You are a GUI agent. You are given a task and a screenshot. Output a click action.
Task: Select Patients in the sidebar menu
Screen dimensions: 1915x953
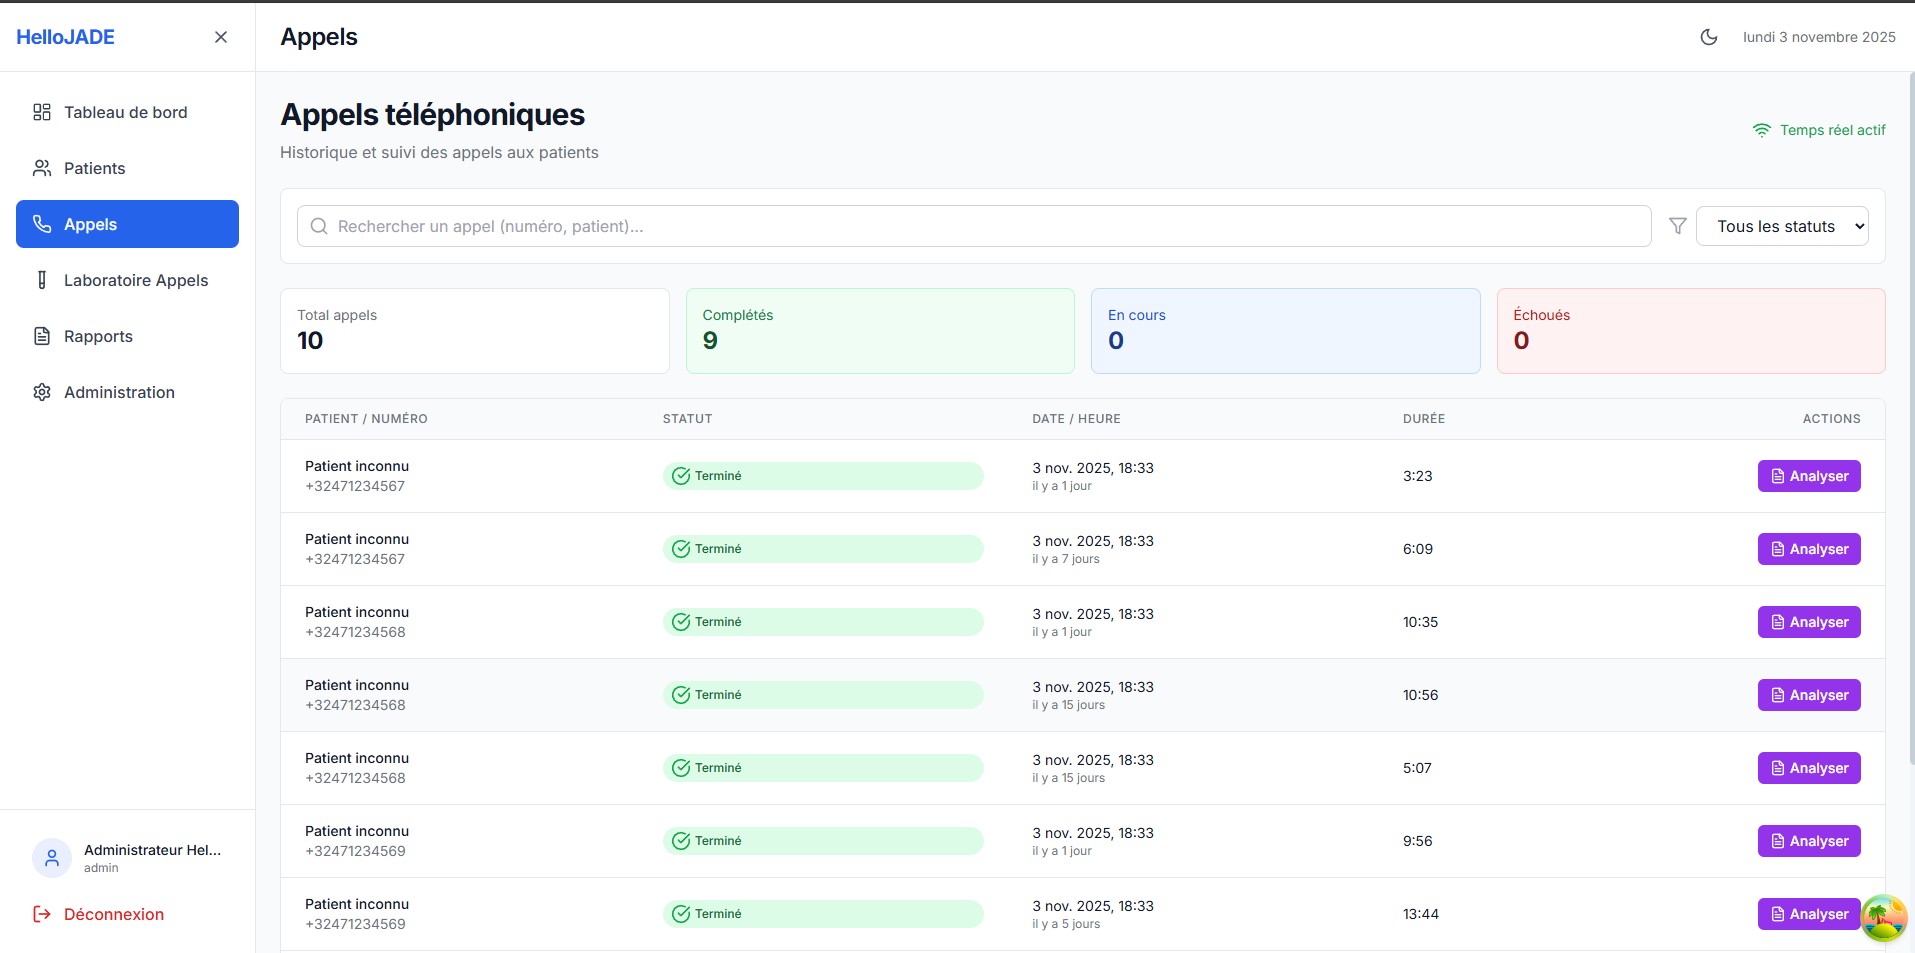[94, 168]
